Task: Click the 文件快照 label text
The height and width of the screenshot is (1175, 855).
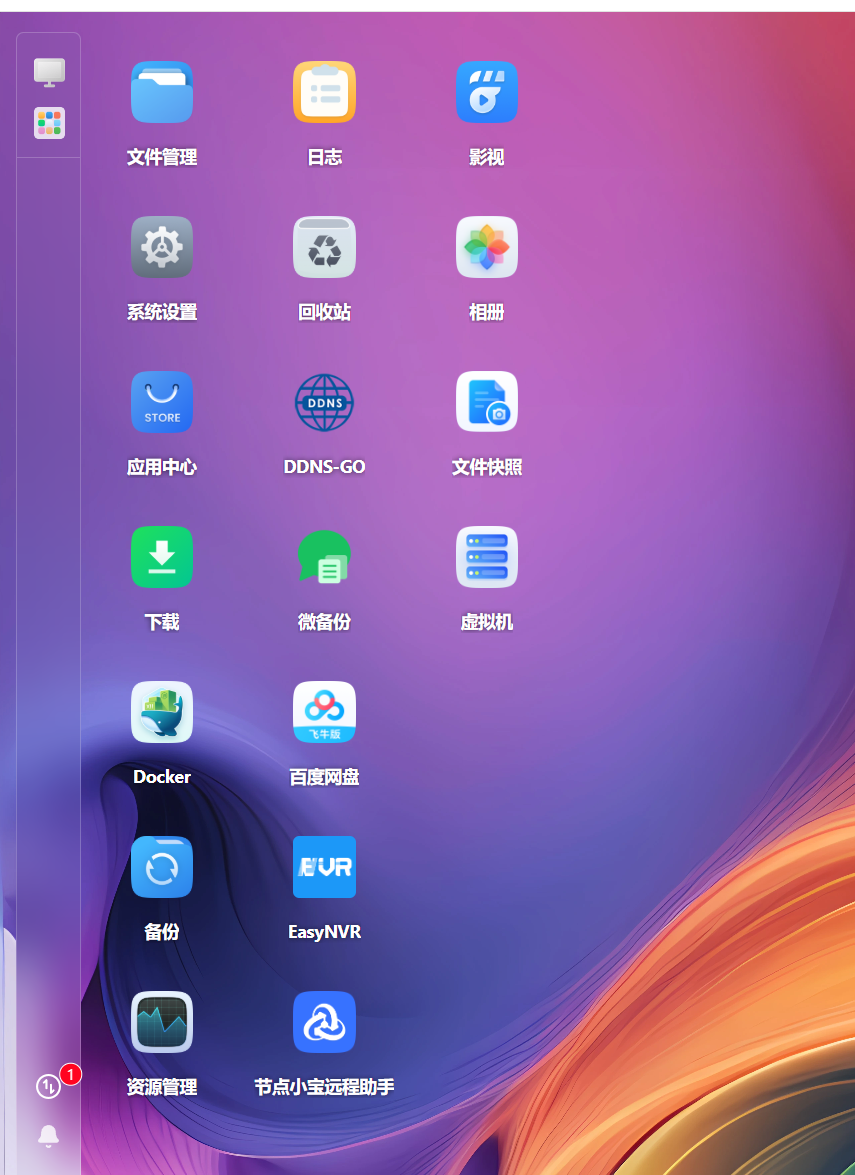Action: click(x=487, y=468)
